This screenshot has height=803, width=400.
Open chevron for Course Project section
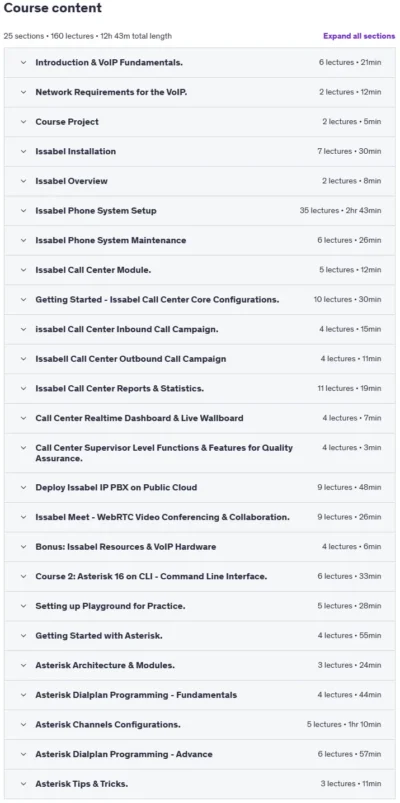click(23, 122)
